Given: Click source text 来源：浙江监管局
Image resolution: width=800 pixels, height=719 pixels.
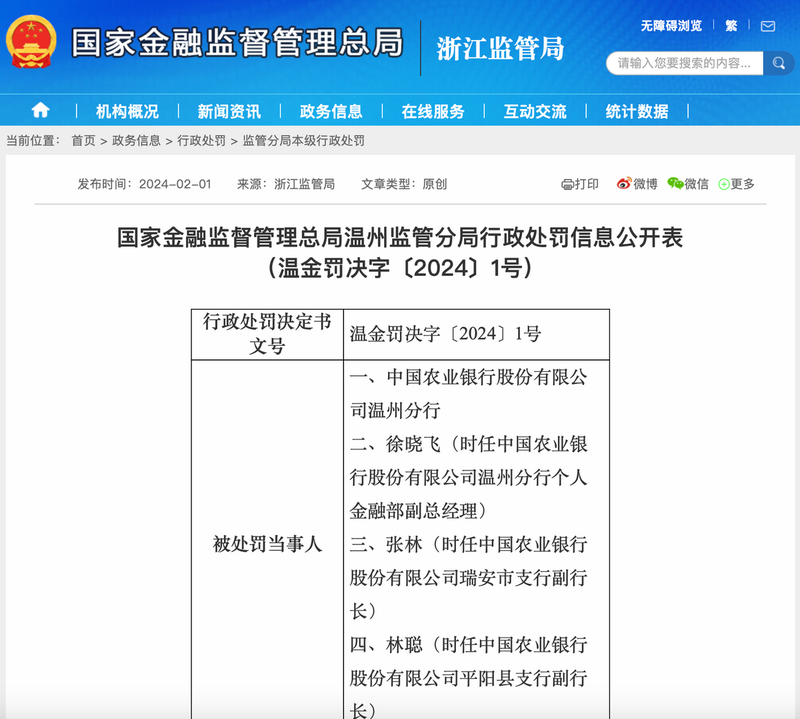Looking at the screenshot, I should [286, 184].
